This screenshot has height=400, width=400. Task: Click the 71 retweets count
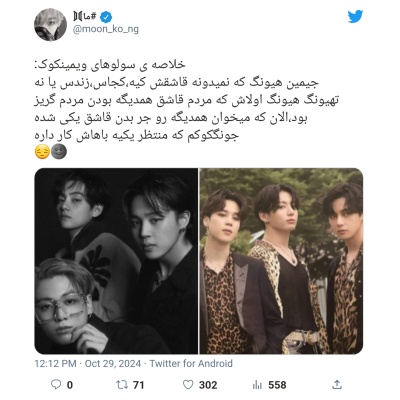coord(138,385)
